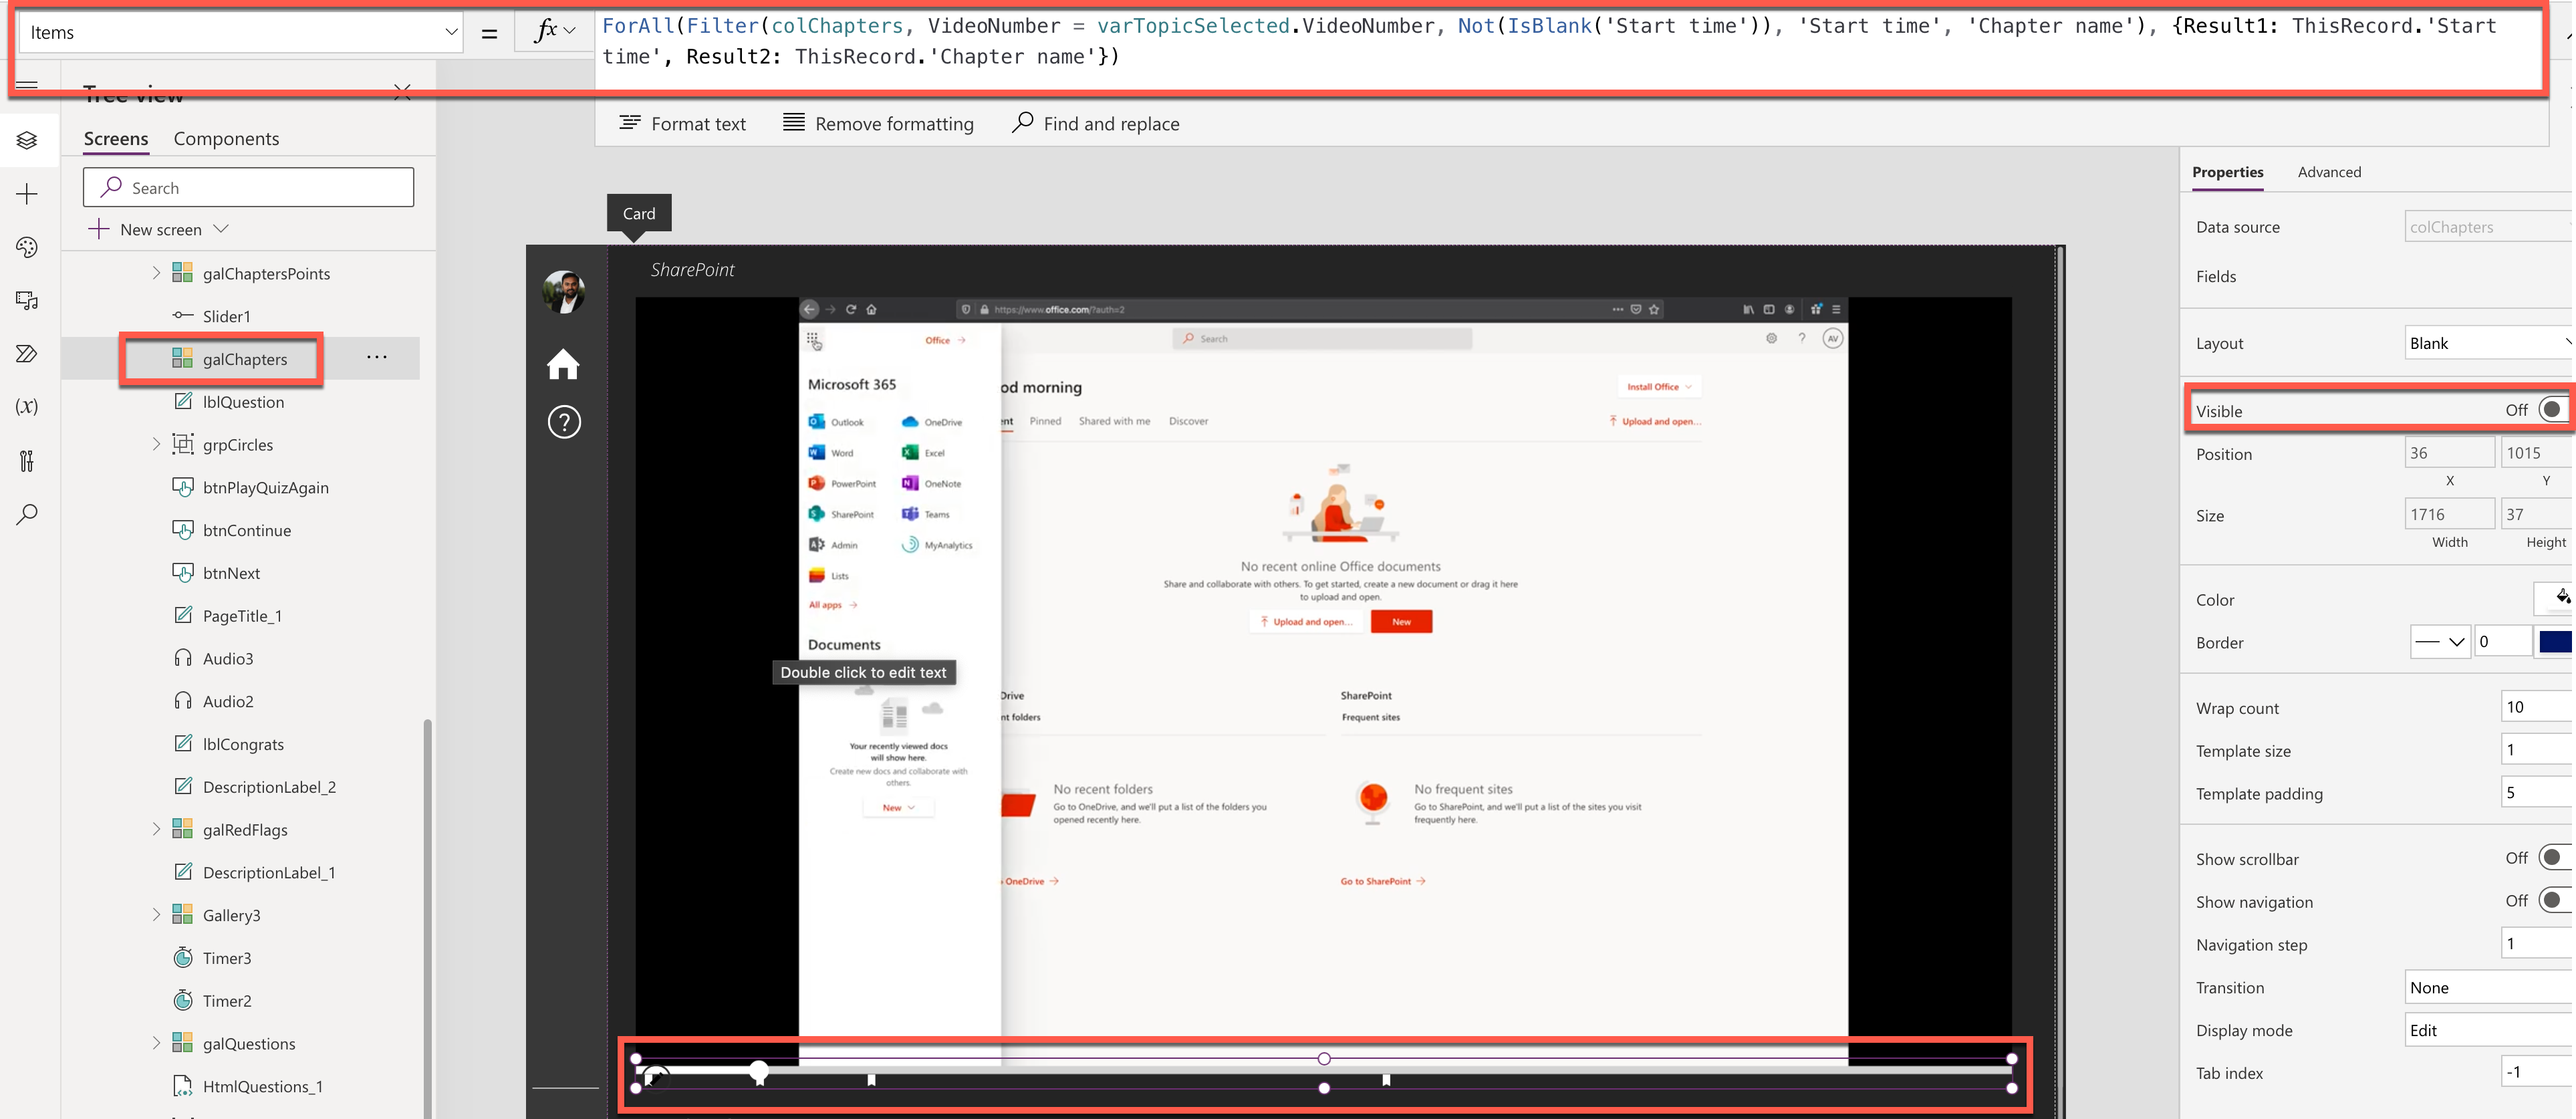2576x1119 pixels.
Task: Open the Search magnifier icon in sidebar
Action: [x=27, y=514]
